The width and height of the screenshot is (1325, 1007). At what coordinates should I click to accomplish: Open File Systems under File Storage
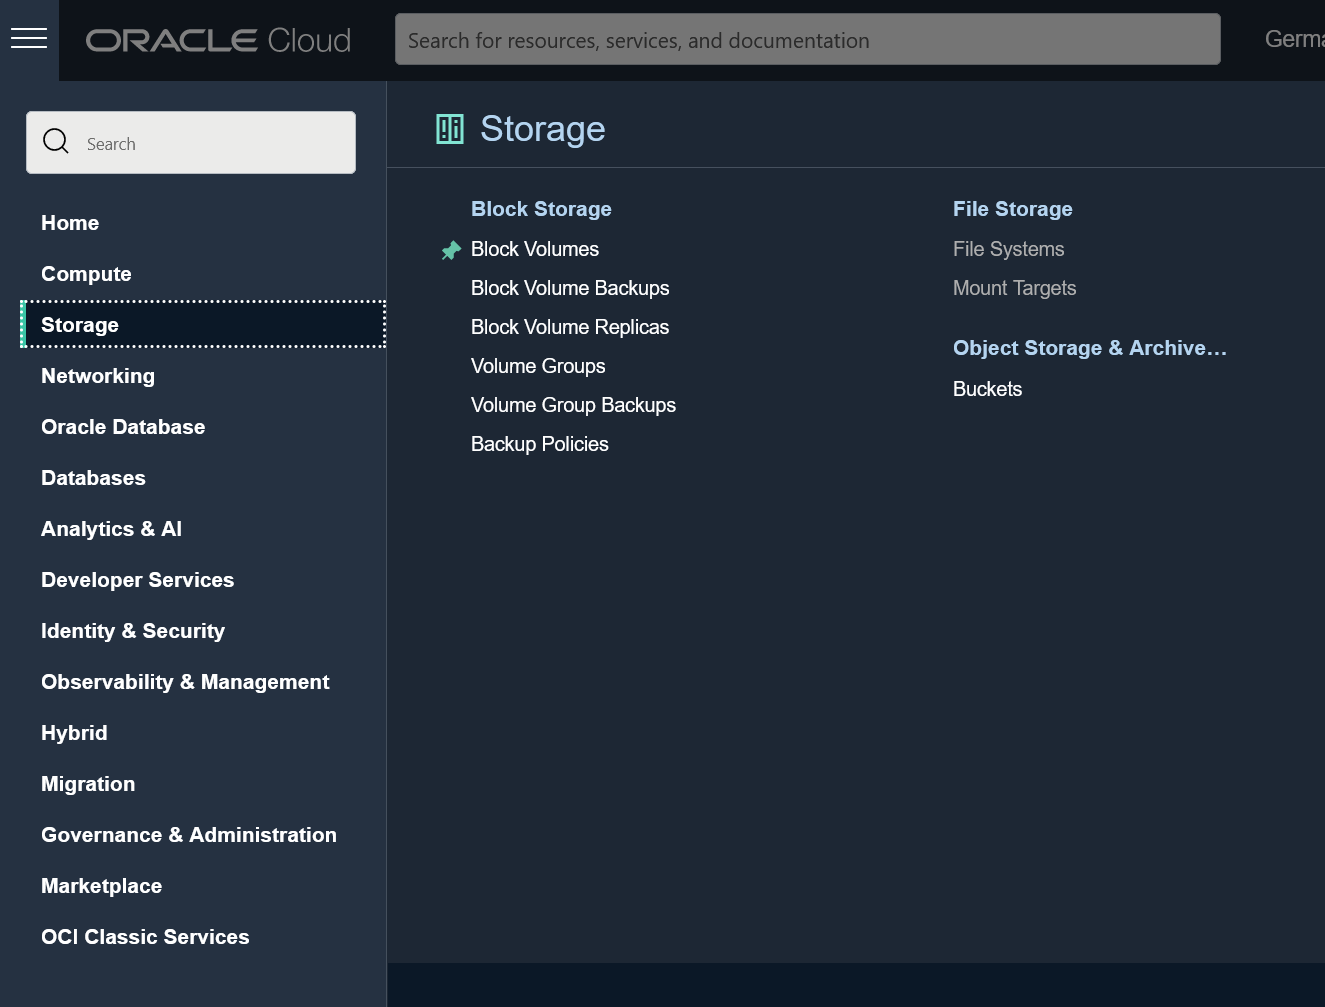[1008, 249]
